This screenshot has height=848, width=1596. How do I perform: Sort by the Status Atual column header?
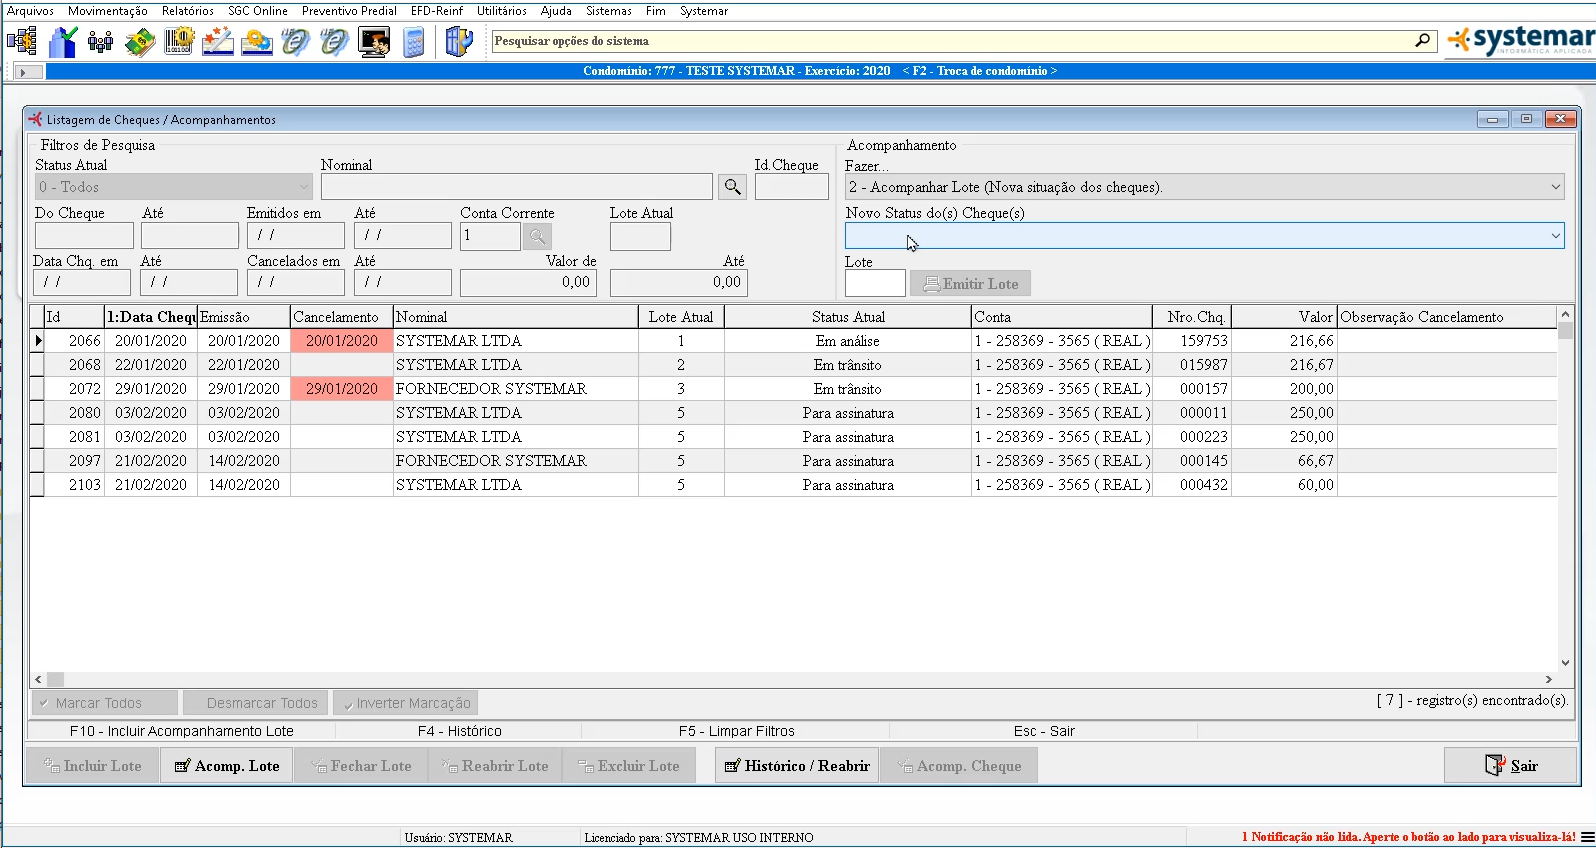(x=848, y=317)
